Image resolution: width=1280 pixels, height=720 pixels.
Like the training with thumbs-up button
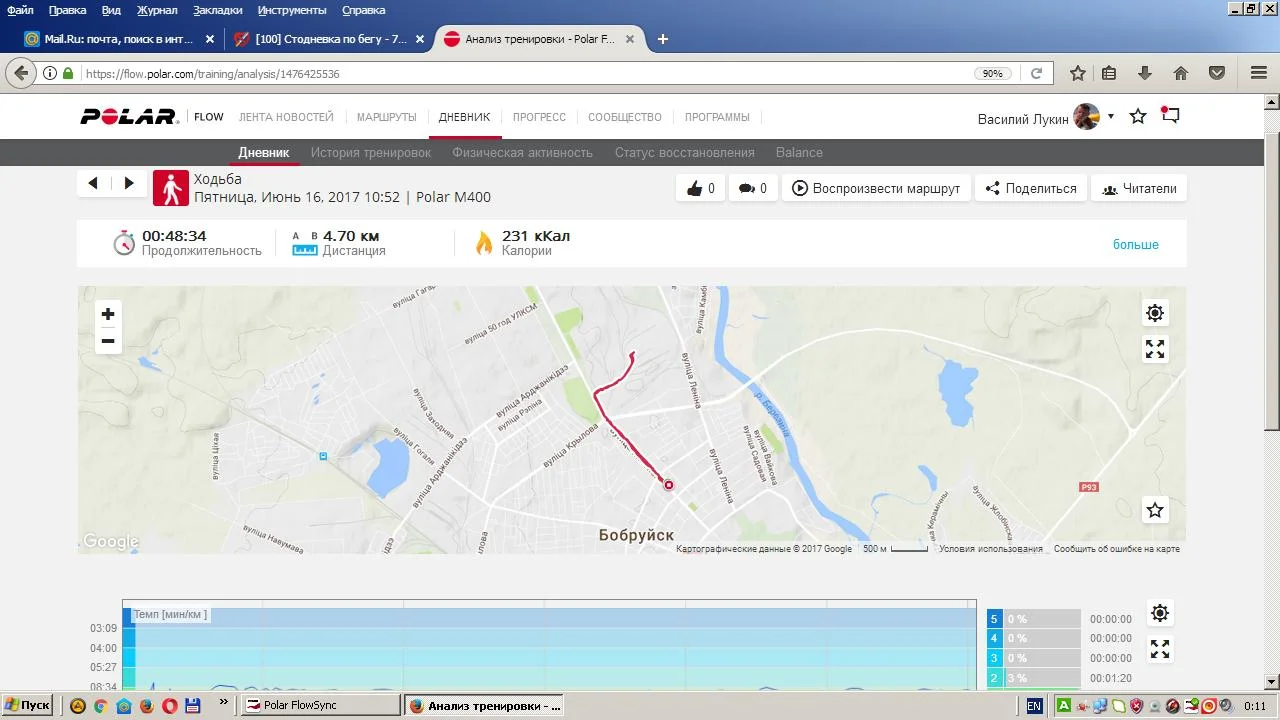700,188
